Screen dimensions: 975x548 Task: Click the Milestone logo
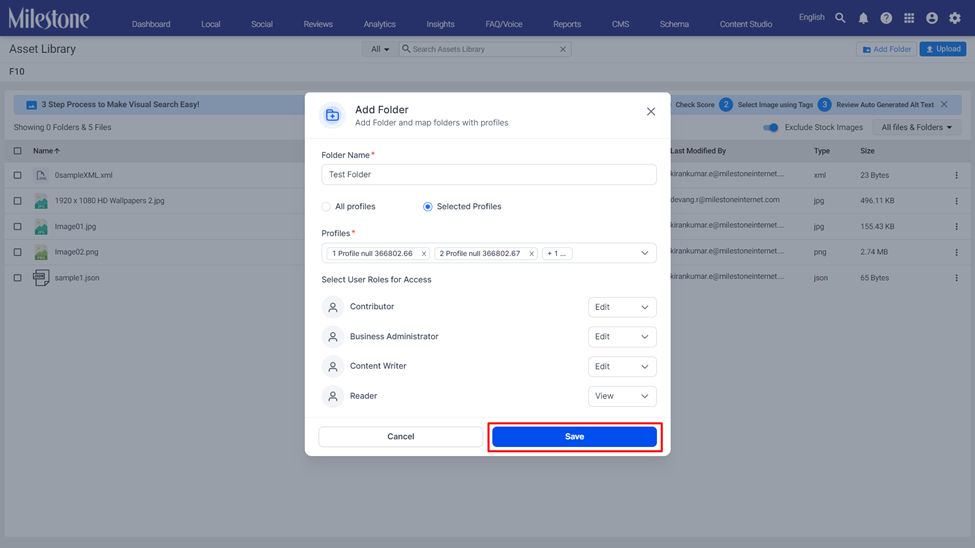click(x=49, y=19)
